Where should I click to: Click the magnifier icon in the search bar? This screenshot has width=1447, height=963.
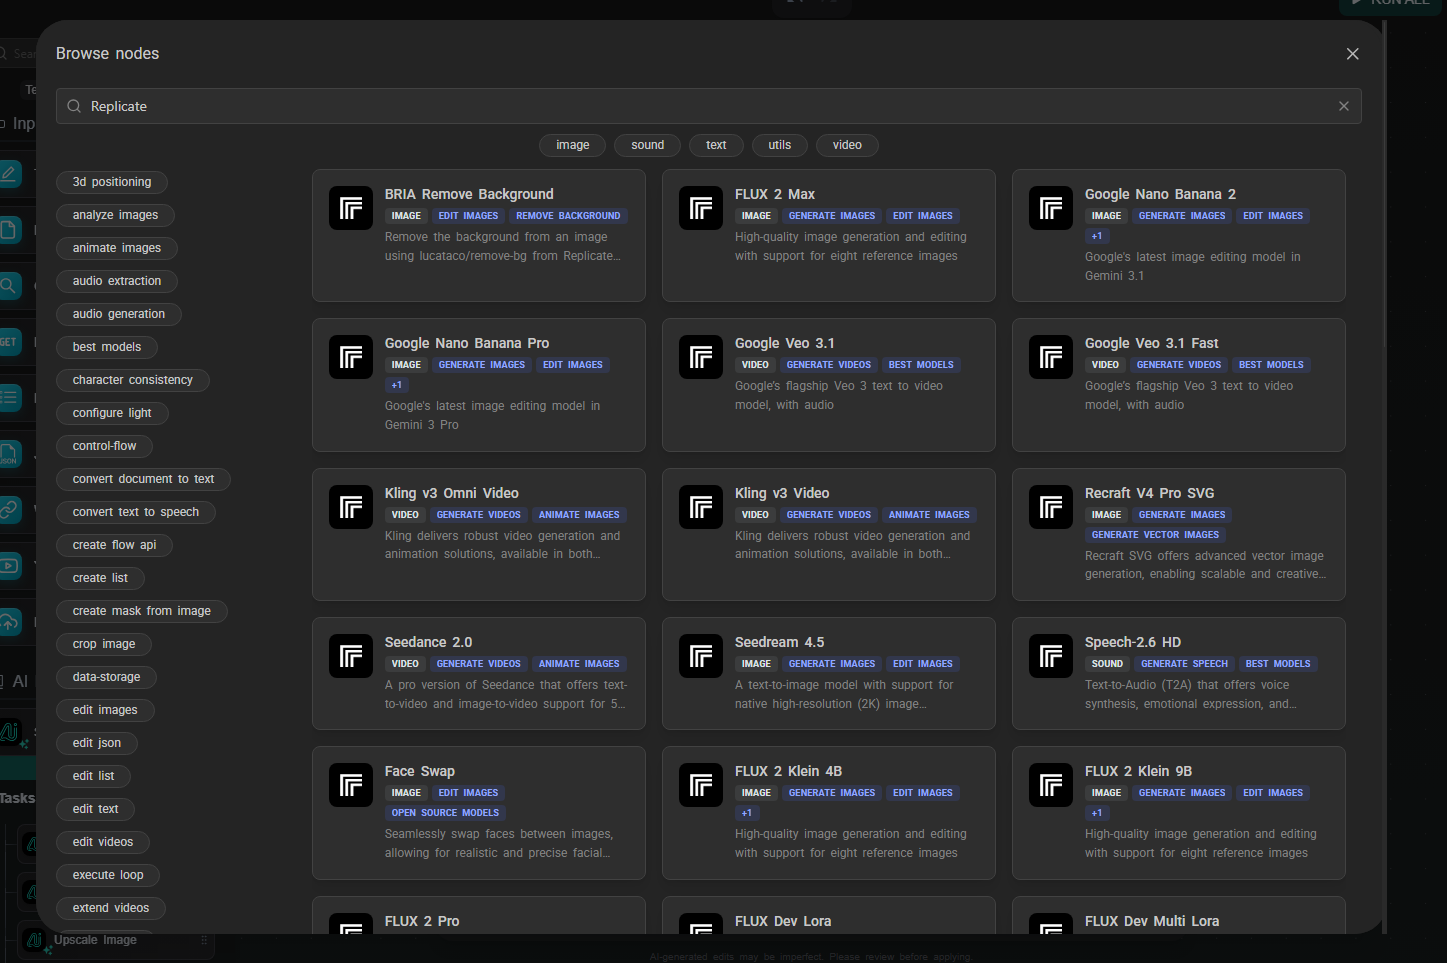point(73,106)
